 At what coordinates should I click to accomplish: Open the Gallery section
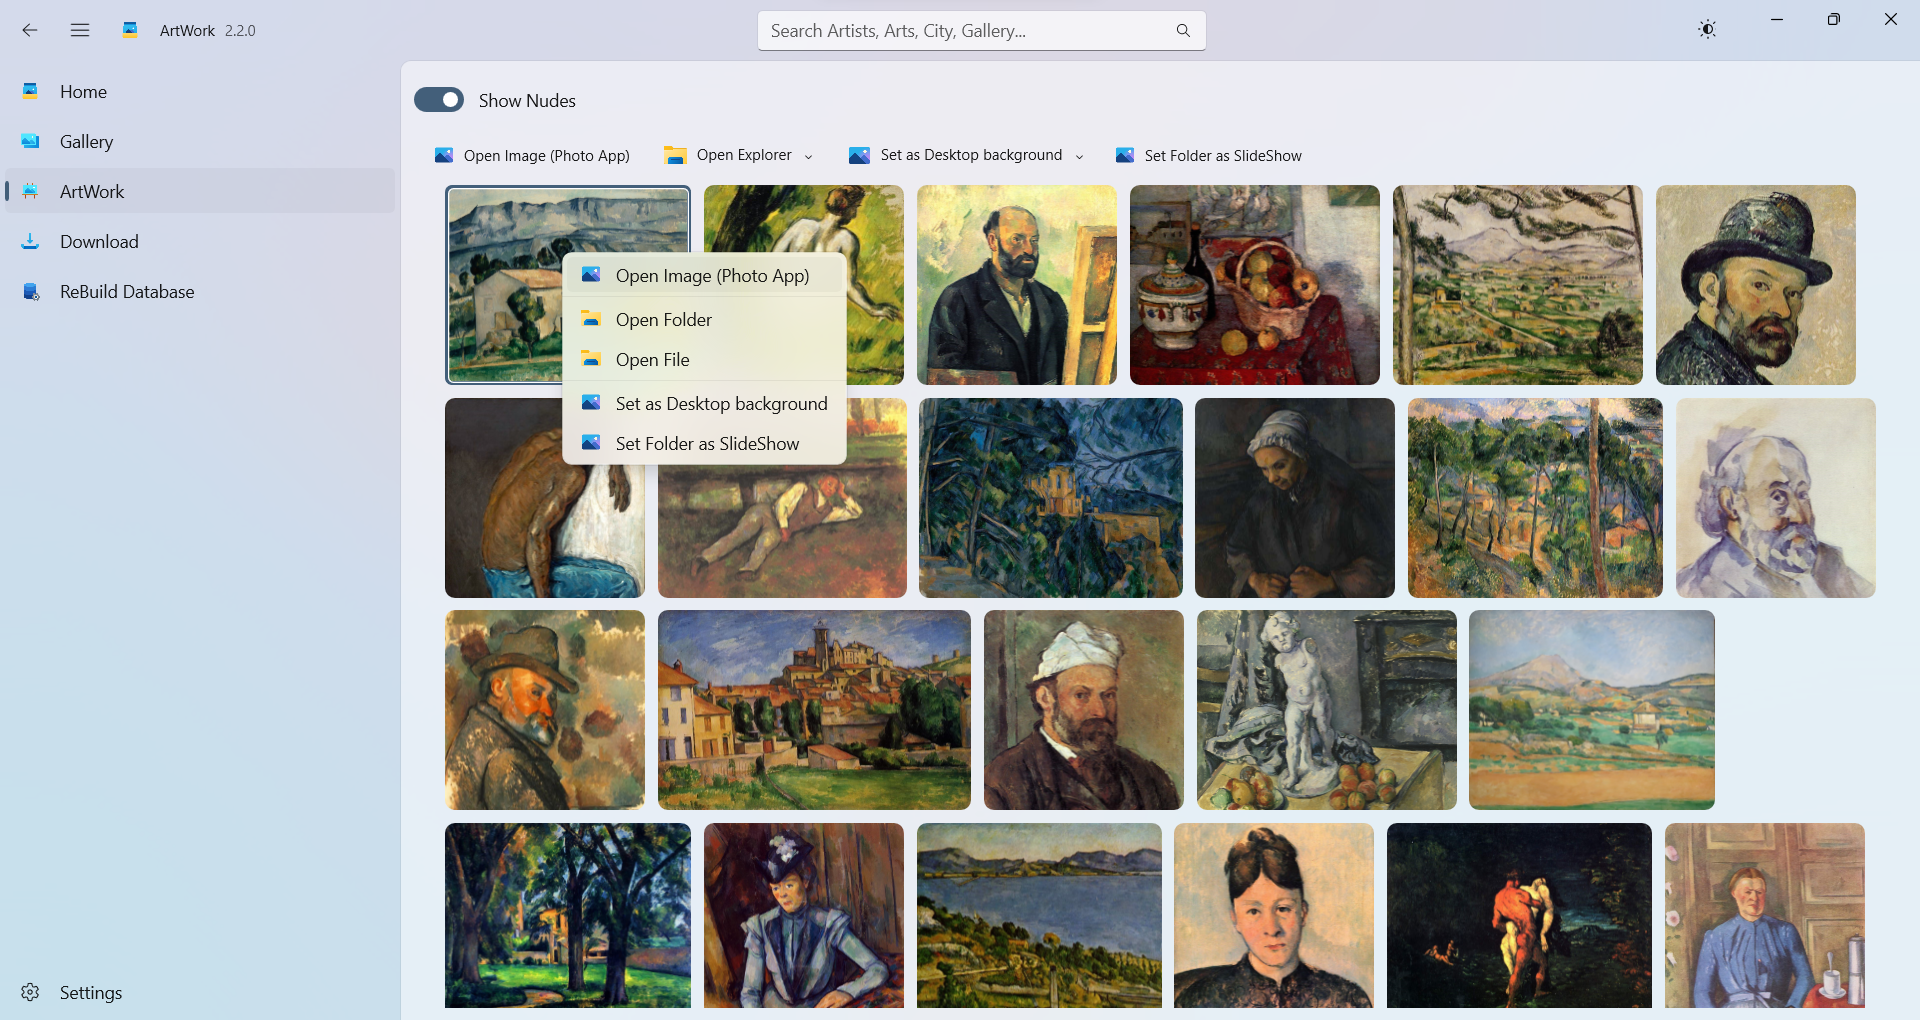(x=200, y=141)
